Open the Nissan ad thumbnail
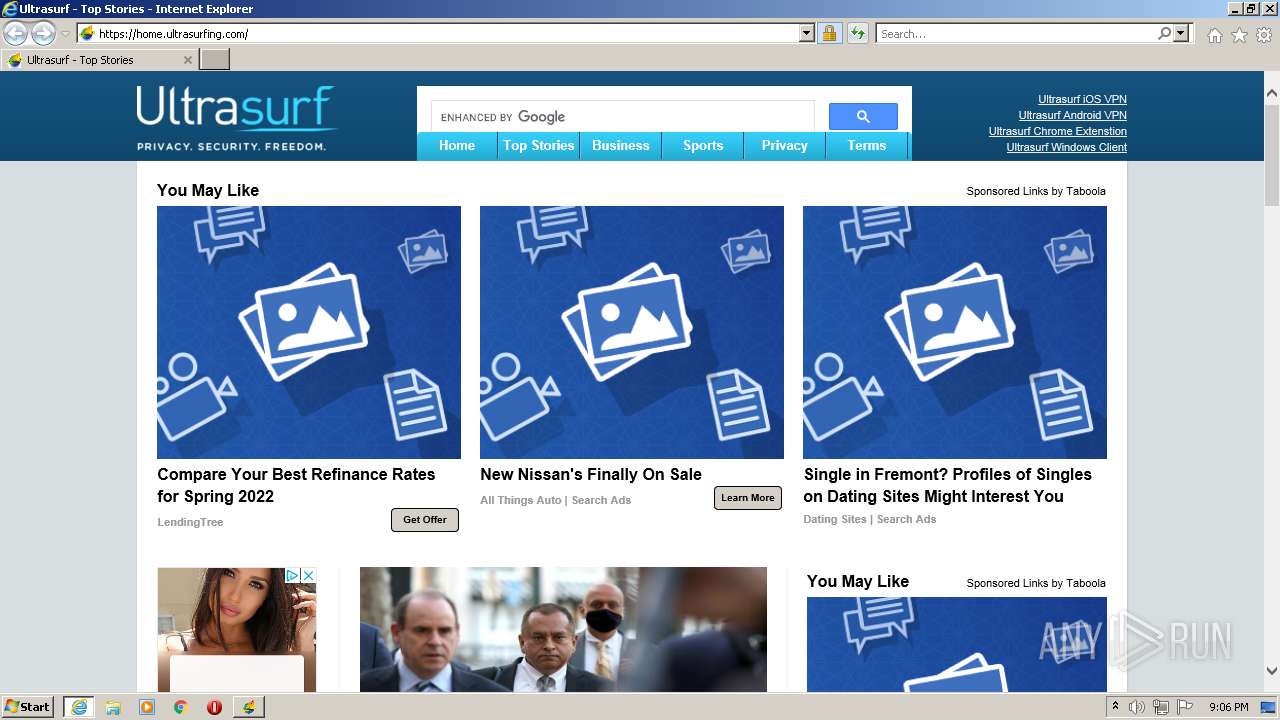Viewport: 1280px width, 720px height. (x=632, y=332)
